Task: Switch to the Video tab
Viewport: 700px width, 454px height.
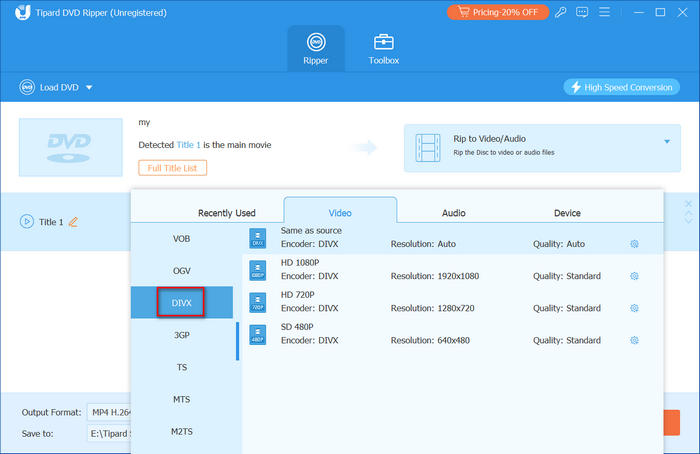Action: (340, 210)
